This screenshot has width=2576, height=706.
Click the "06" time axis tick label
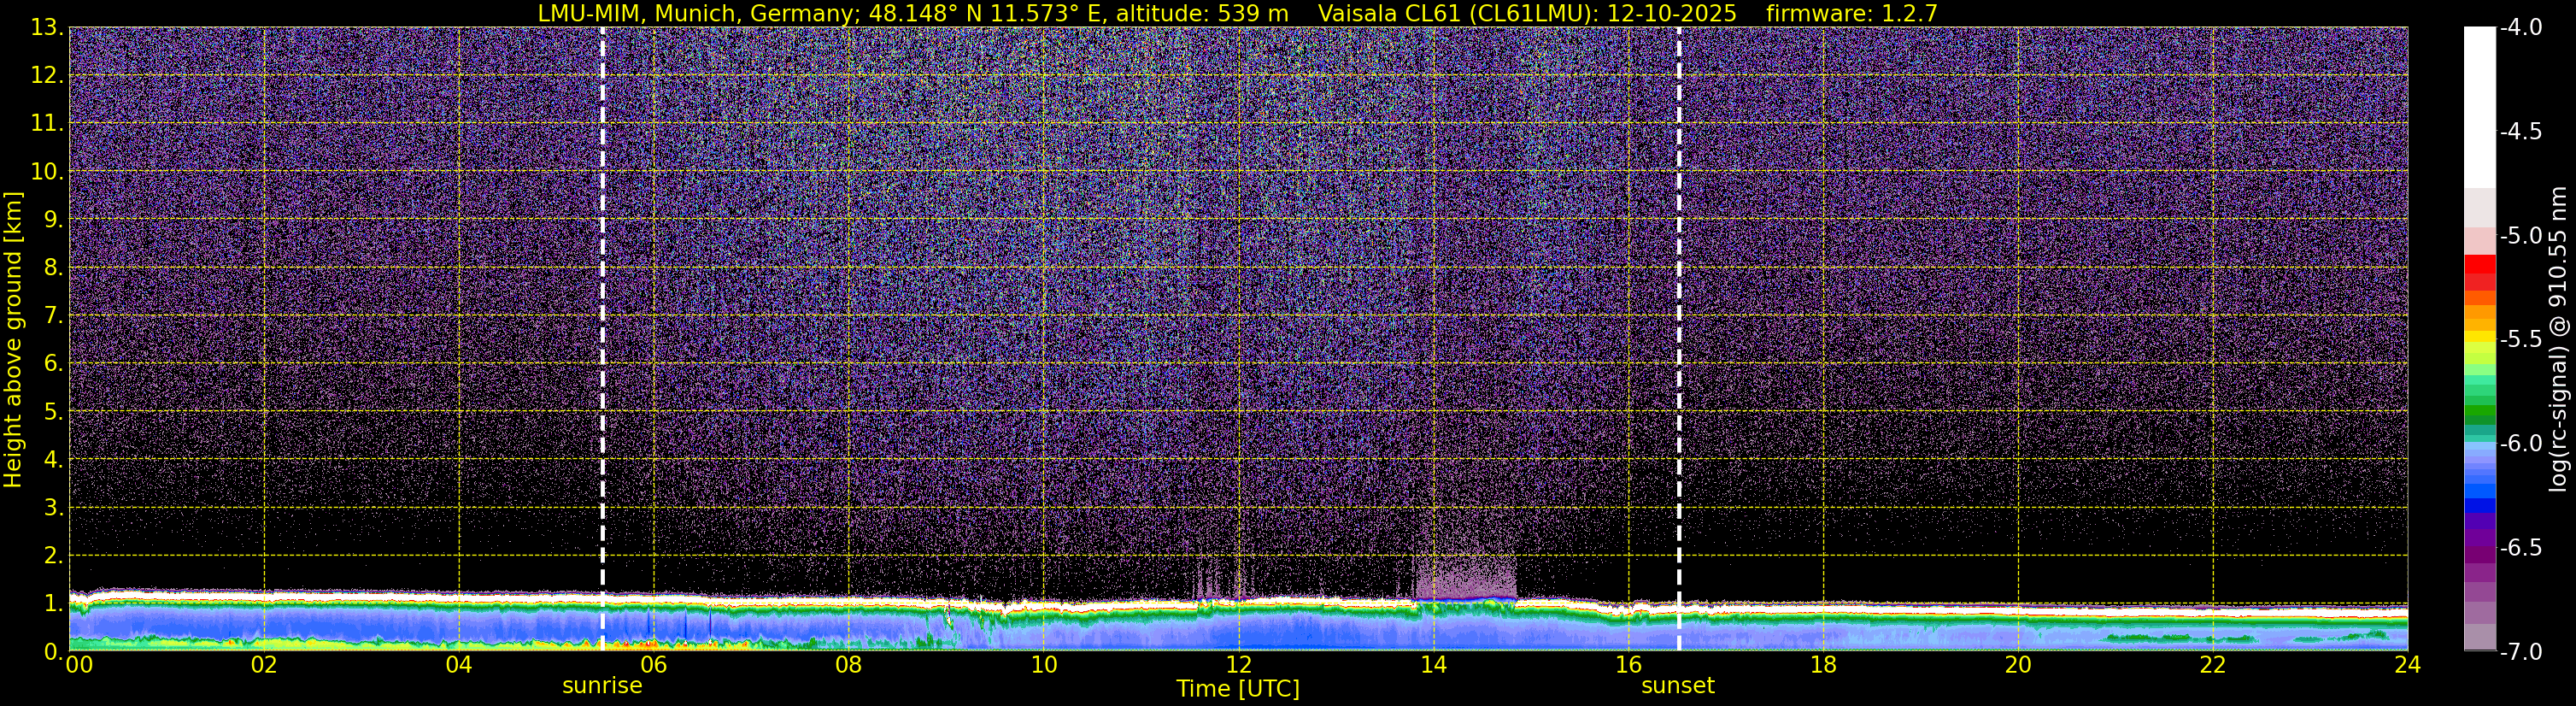pos(654,665)
